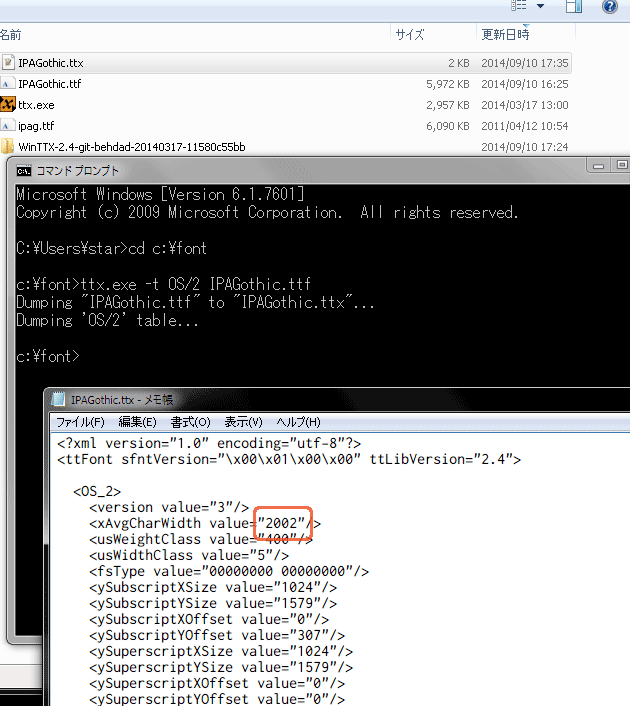This screenshot has width=630, height=706.
Task: Click the ySubscriptXSize value line
Action: 213,588
